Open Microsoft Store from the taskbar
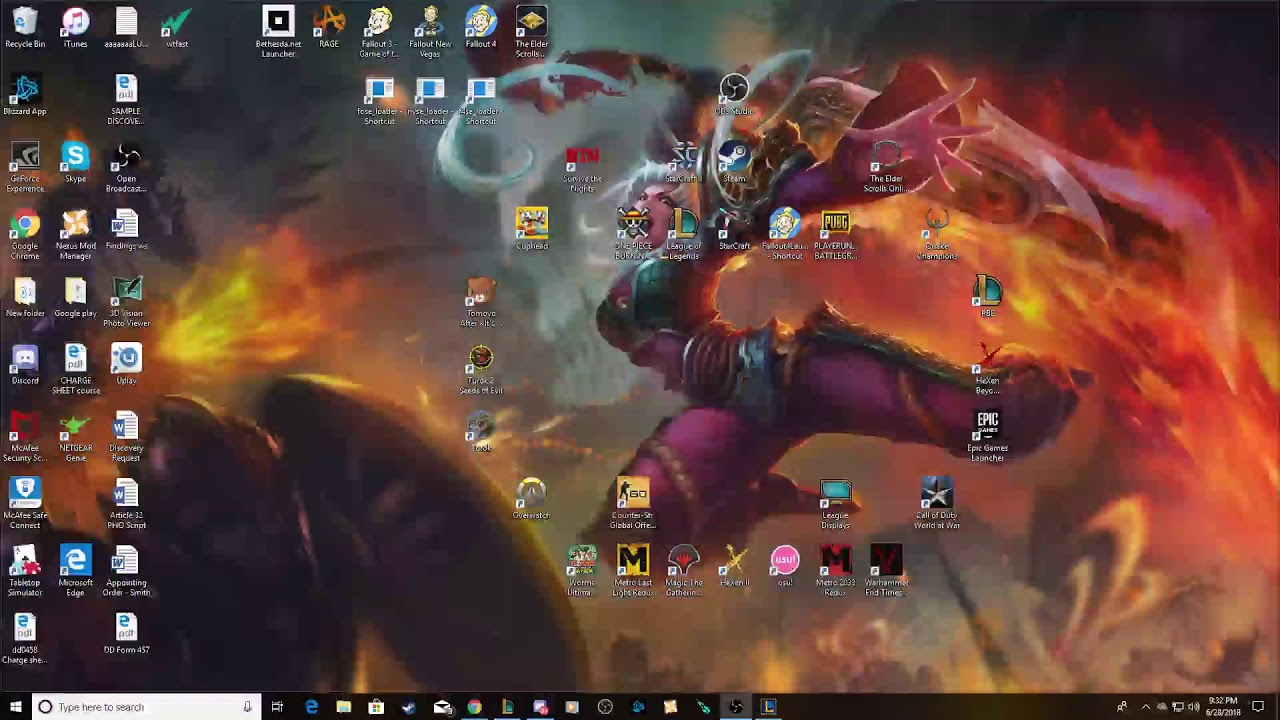This screenshot has width=1280, height=720. tap(376, 707)
